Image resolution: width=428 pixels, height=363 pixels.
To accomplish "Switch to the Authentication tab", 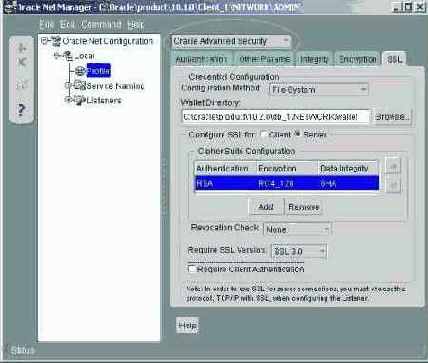I will (x=201, y=59).
